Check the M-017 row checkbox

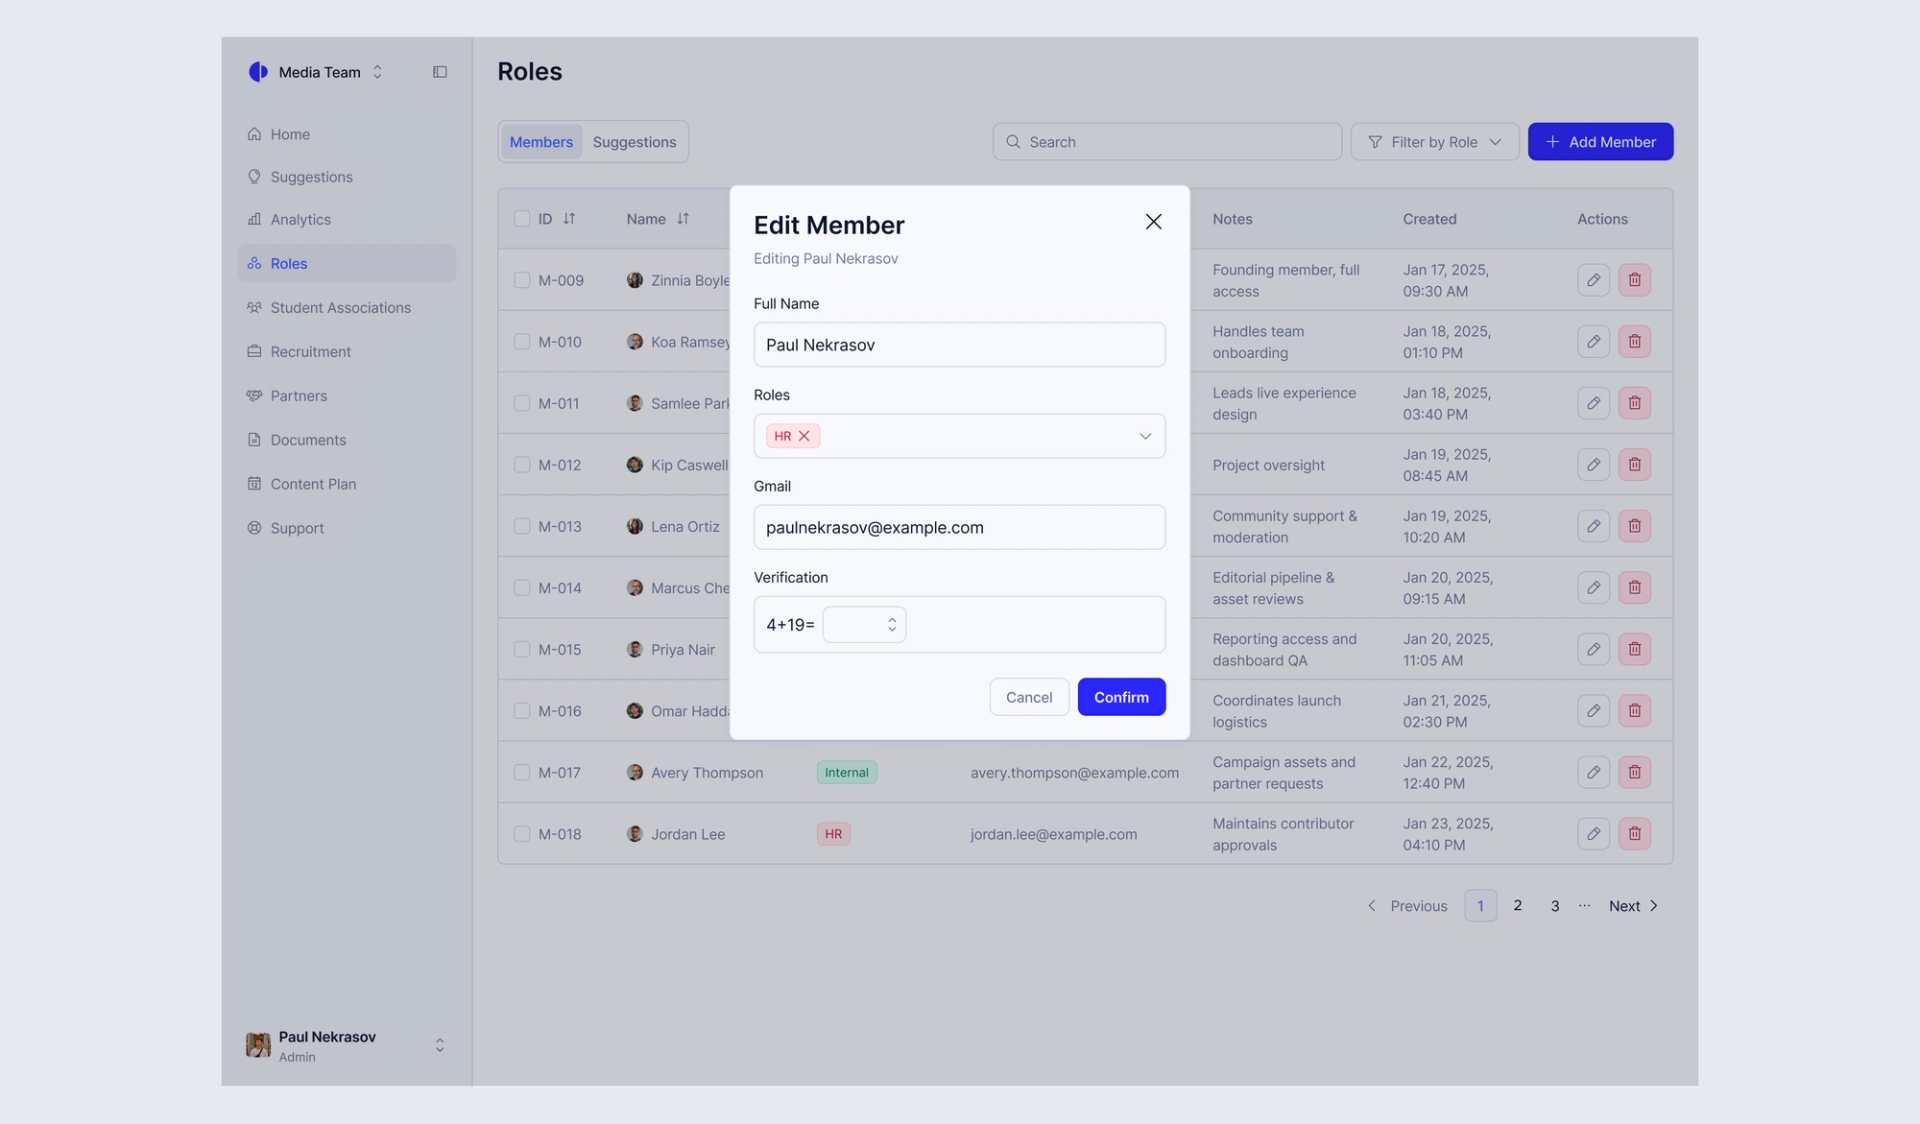pos(521,772)
